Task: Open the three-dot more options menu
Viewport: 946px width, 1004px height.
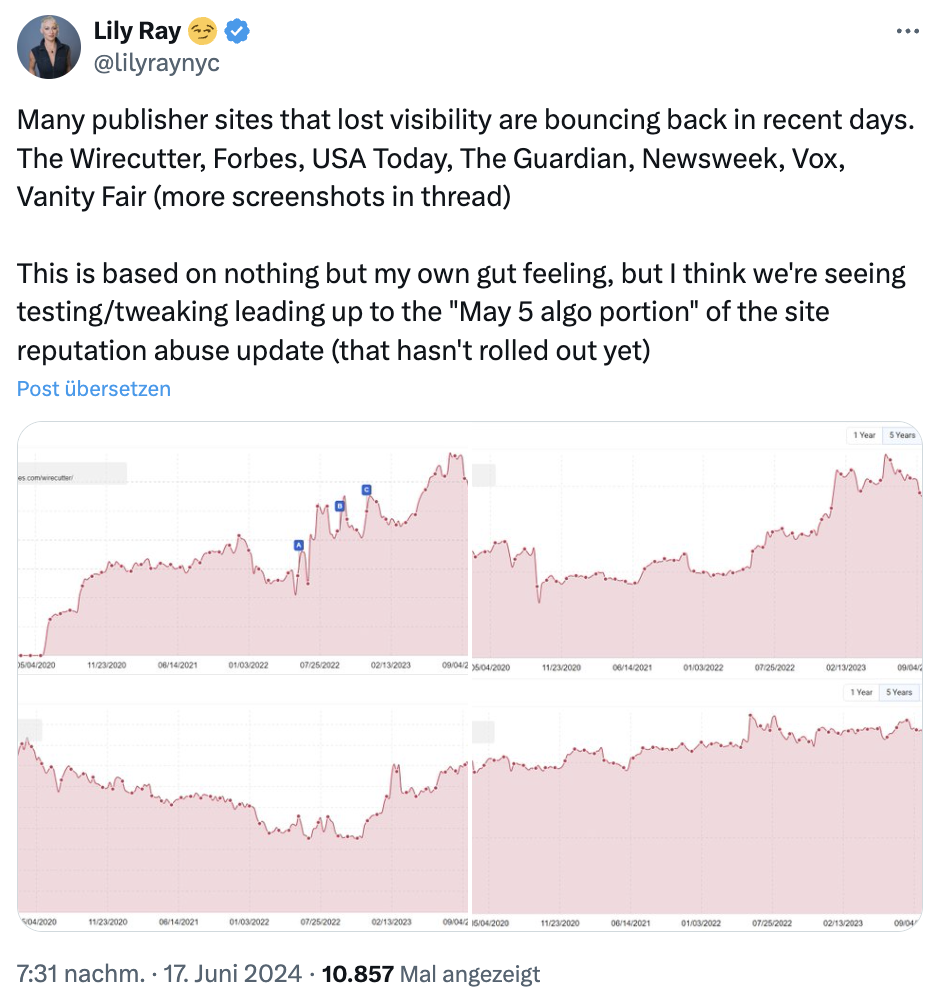Action: click(907, 31)
